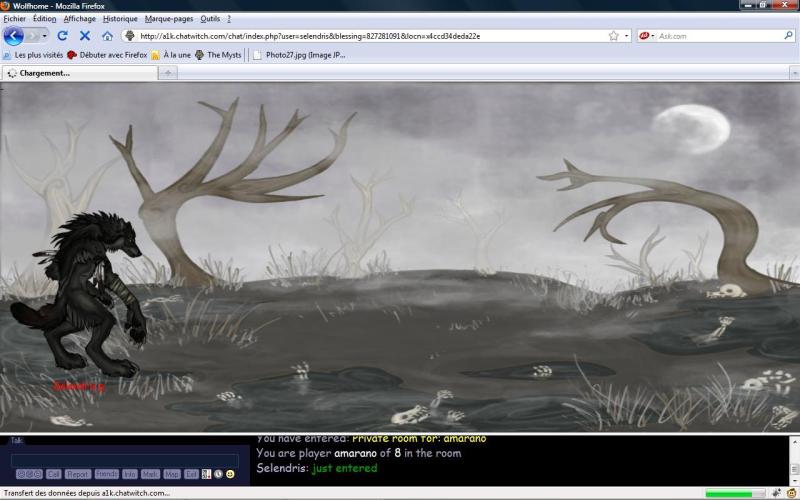The height and width of the screenshot is (500, 800).
Task: Click the Map button in chat toolbar
Action: click(171, 474)
